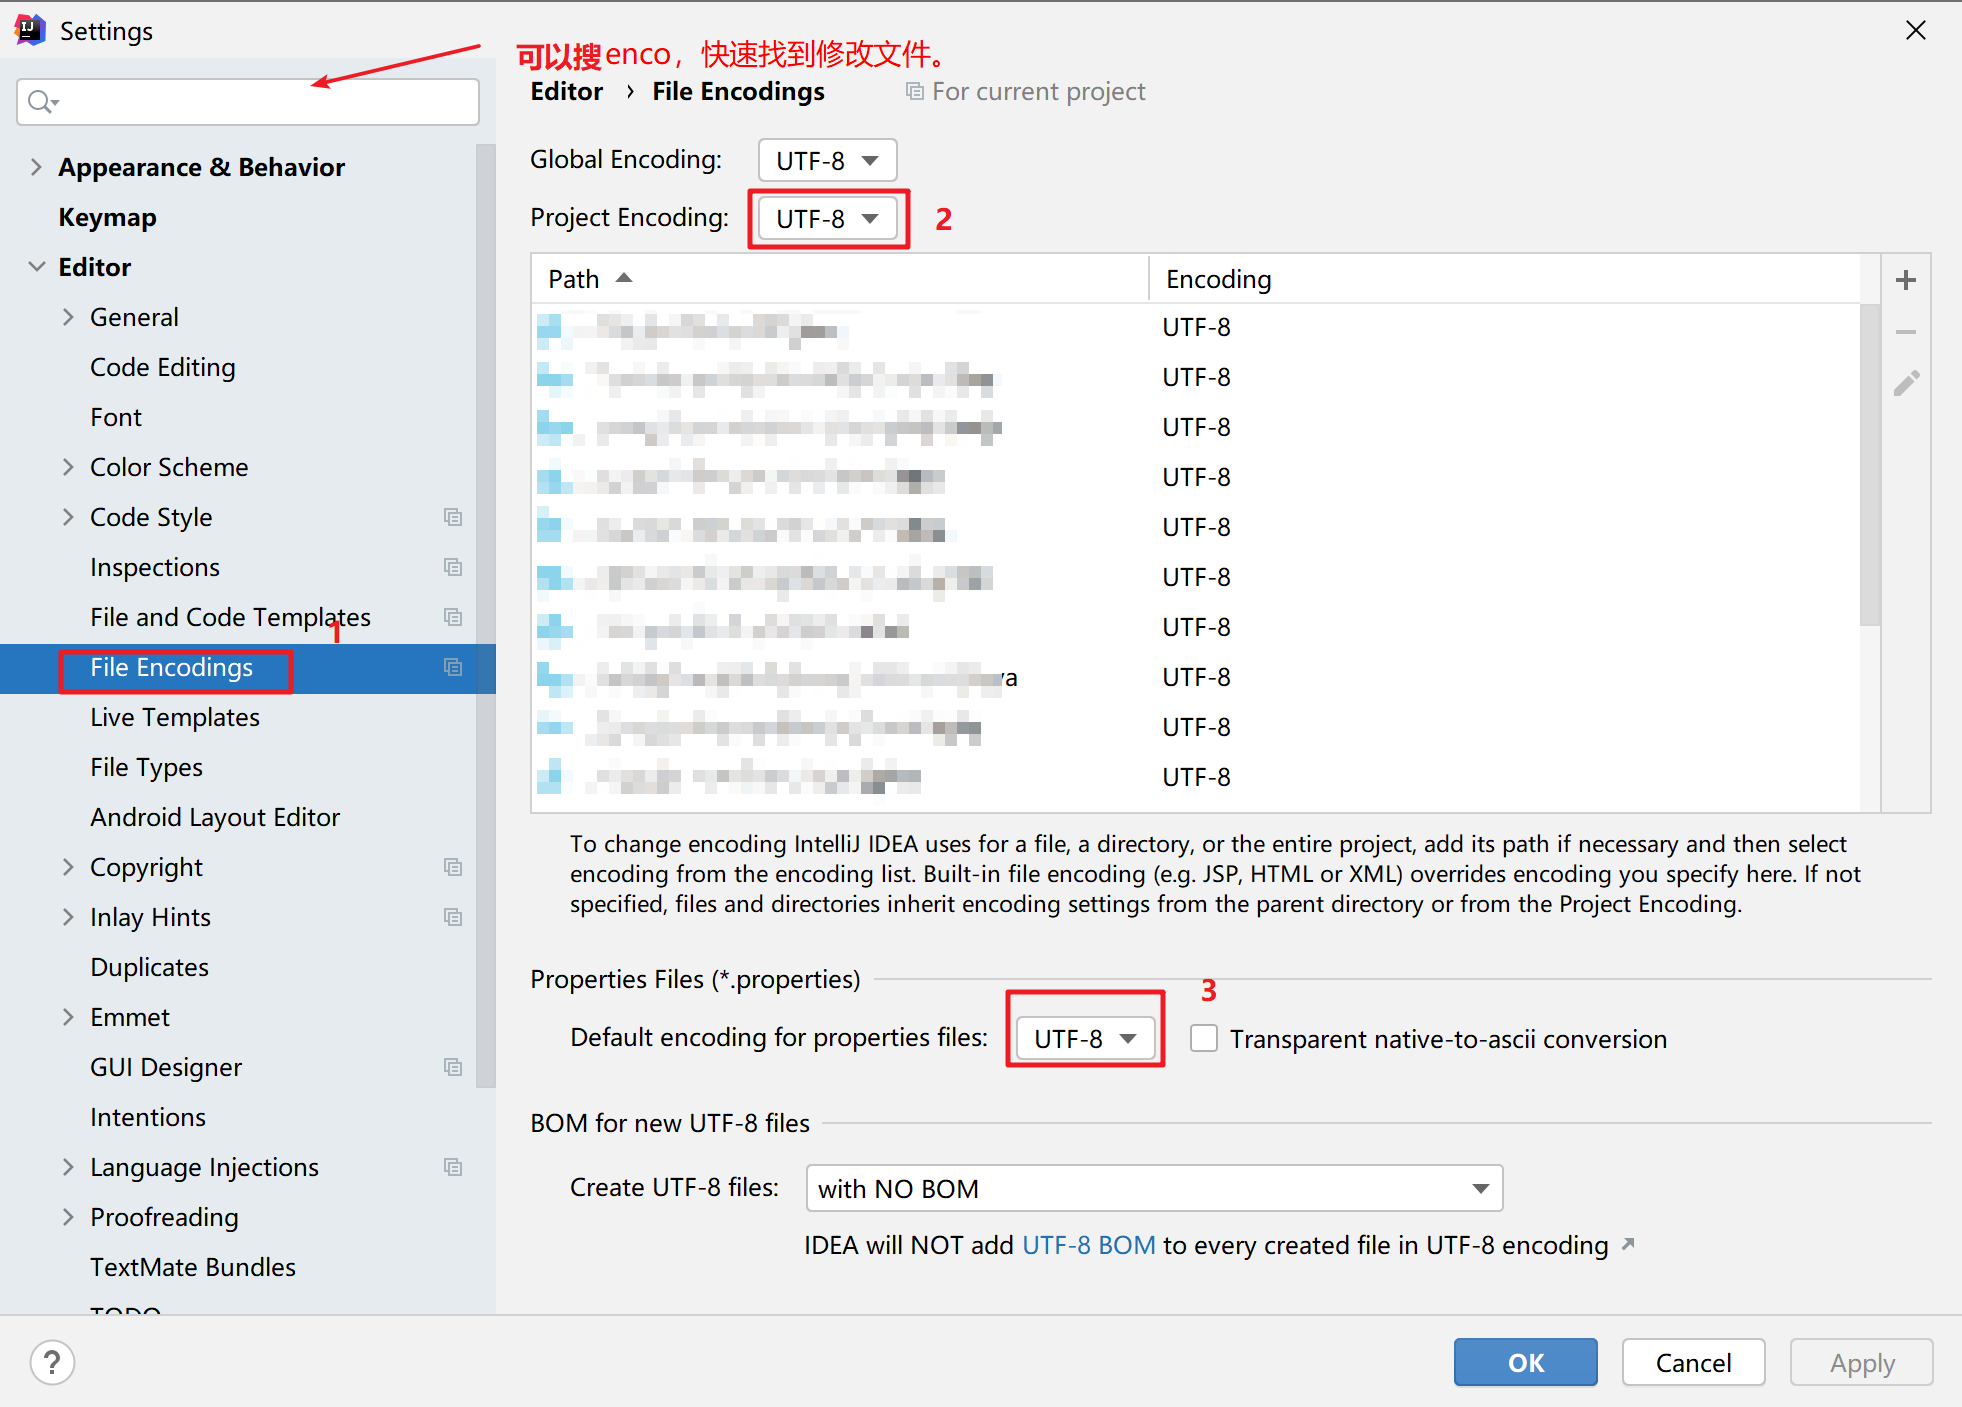Open Create UTF-8 files BOM dropdown
1962x1407 pixels.
pyautogui.click(x=1153, y=1188)
